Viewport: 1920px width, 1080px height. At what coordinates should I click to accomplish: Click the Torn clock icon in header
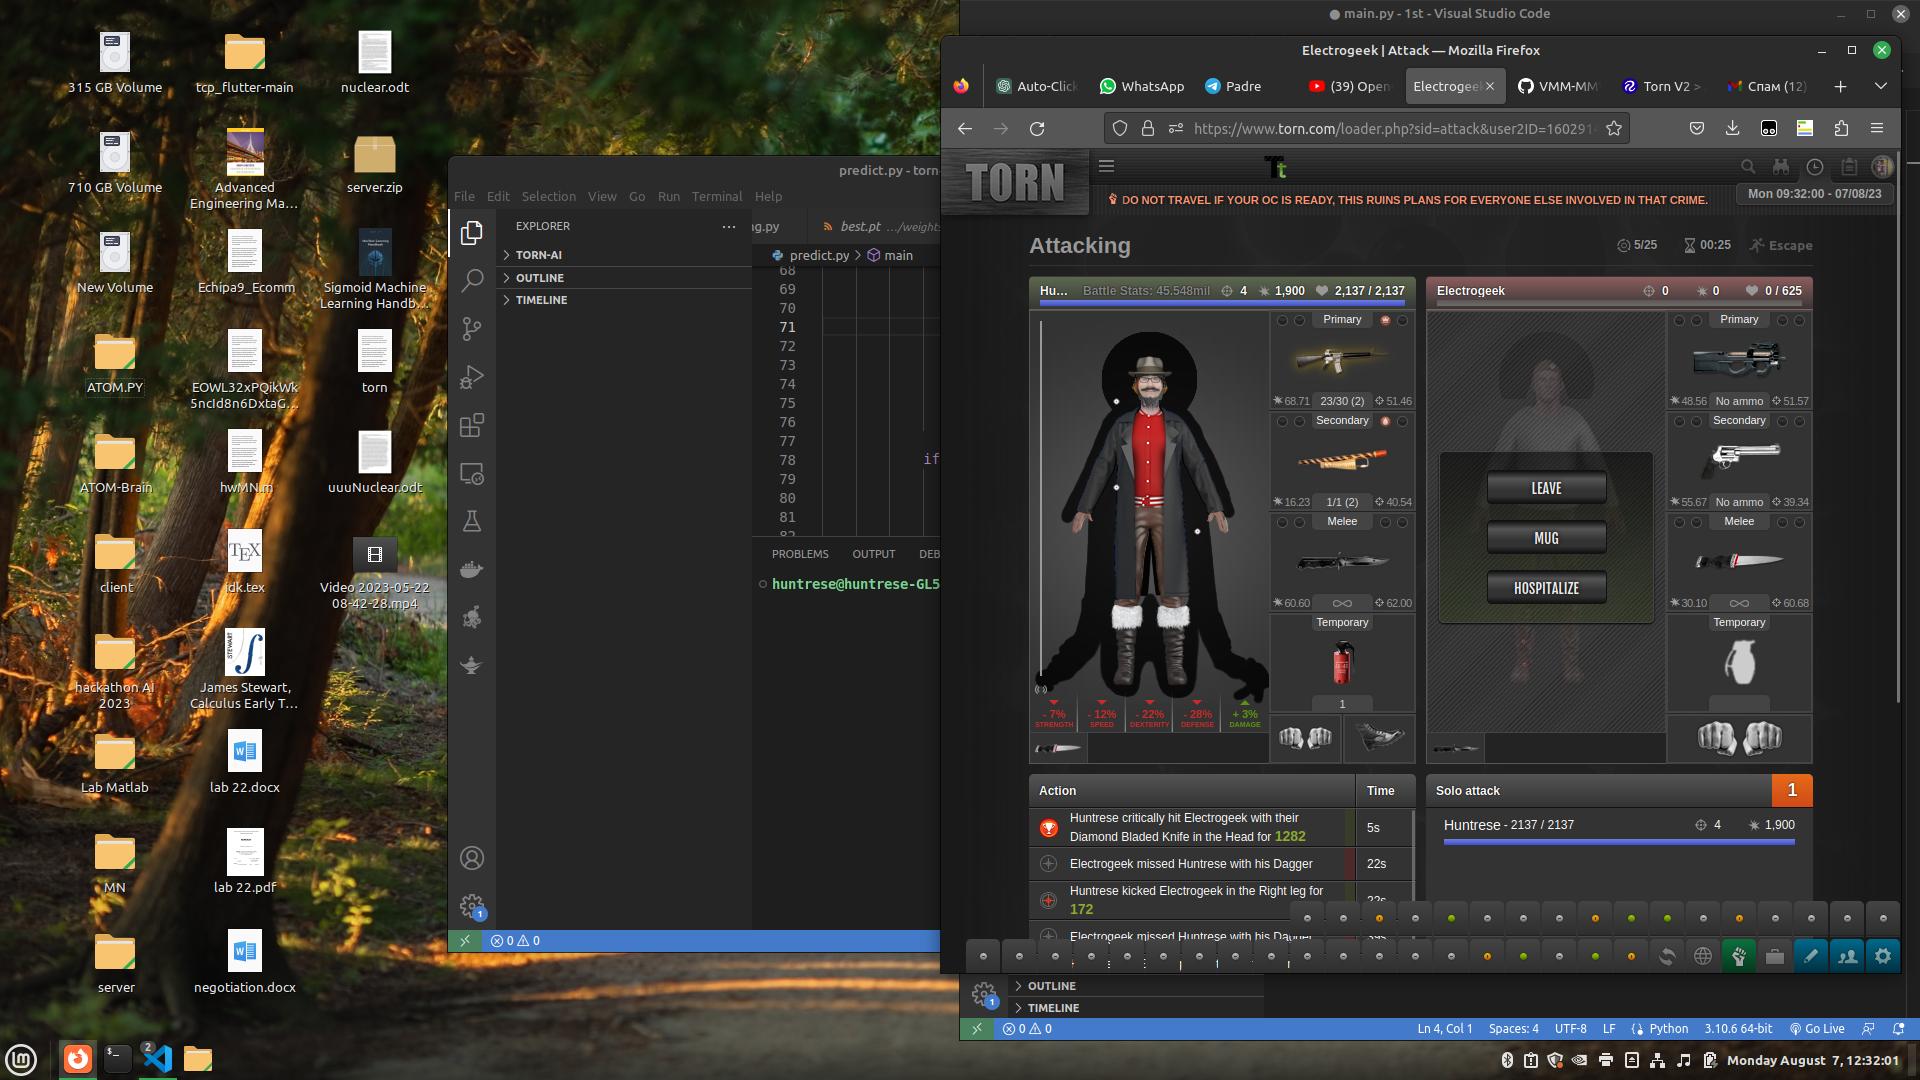1815,167
